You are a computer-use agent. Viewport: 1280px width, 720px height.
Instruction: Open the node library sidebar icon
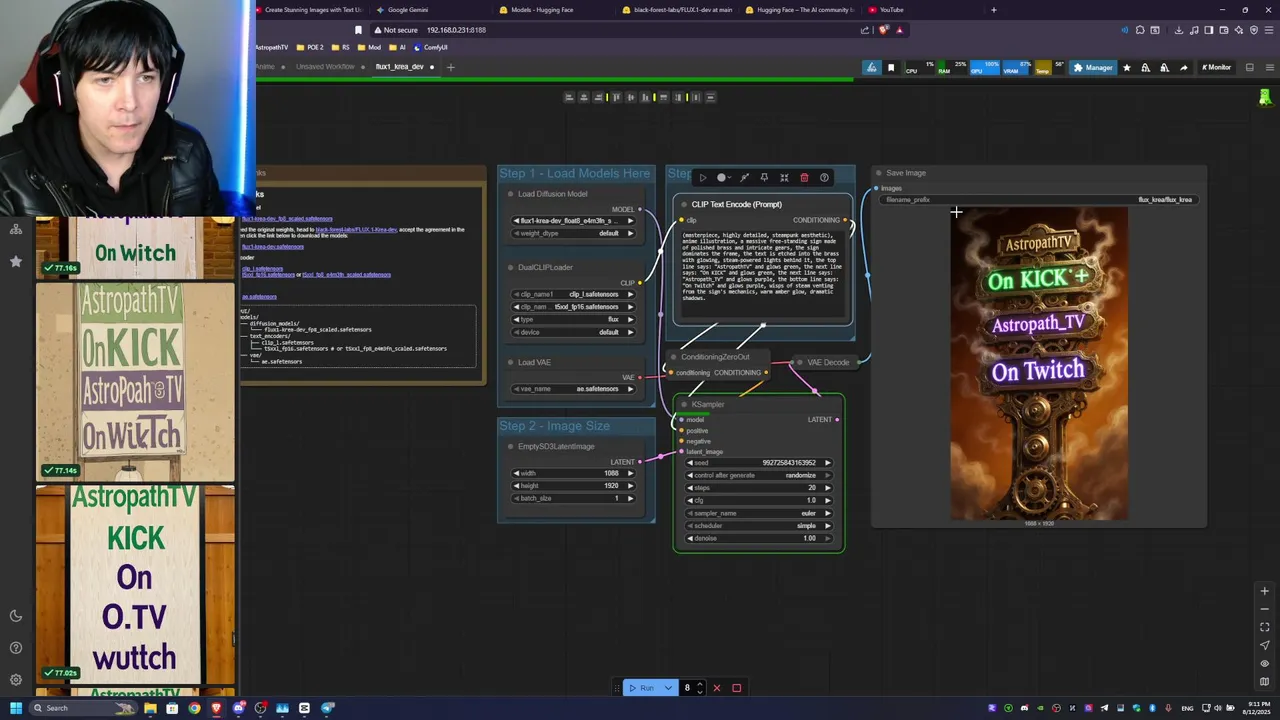[x=16, y=229]
